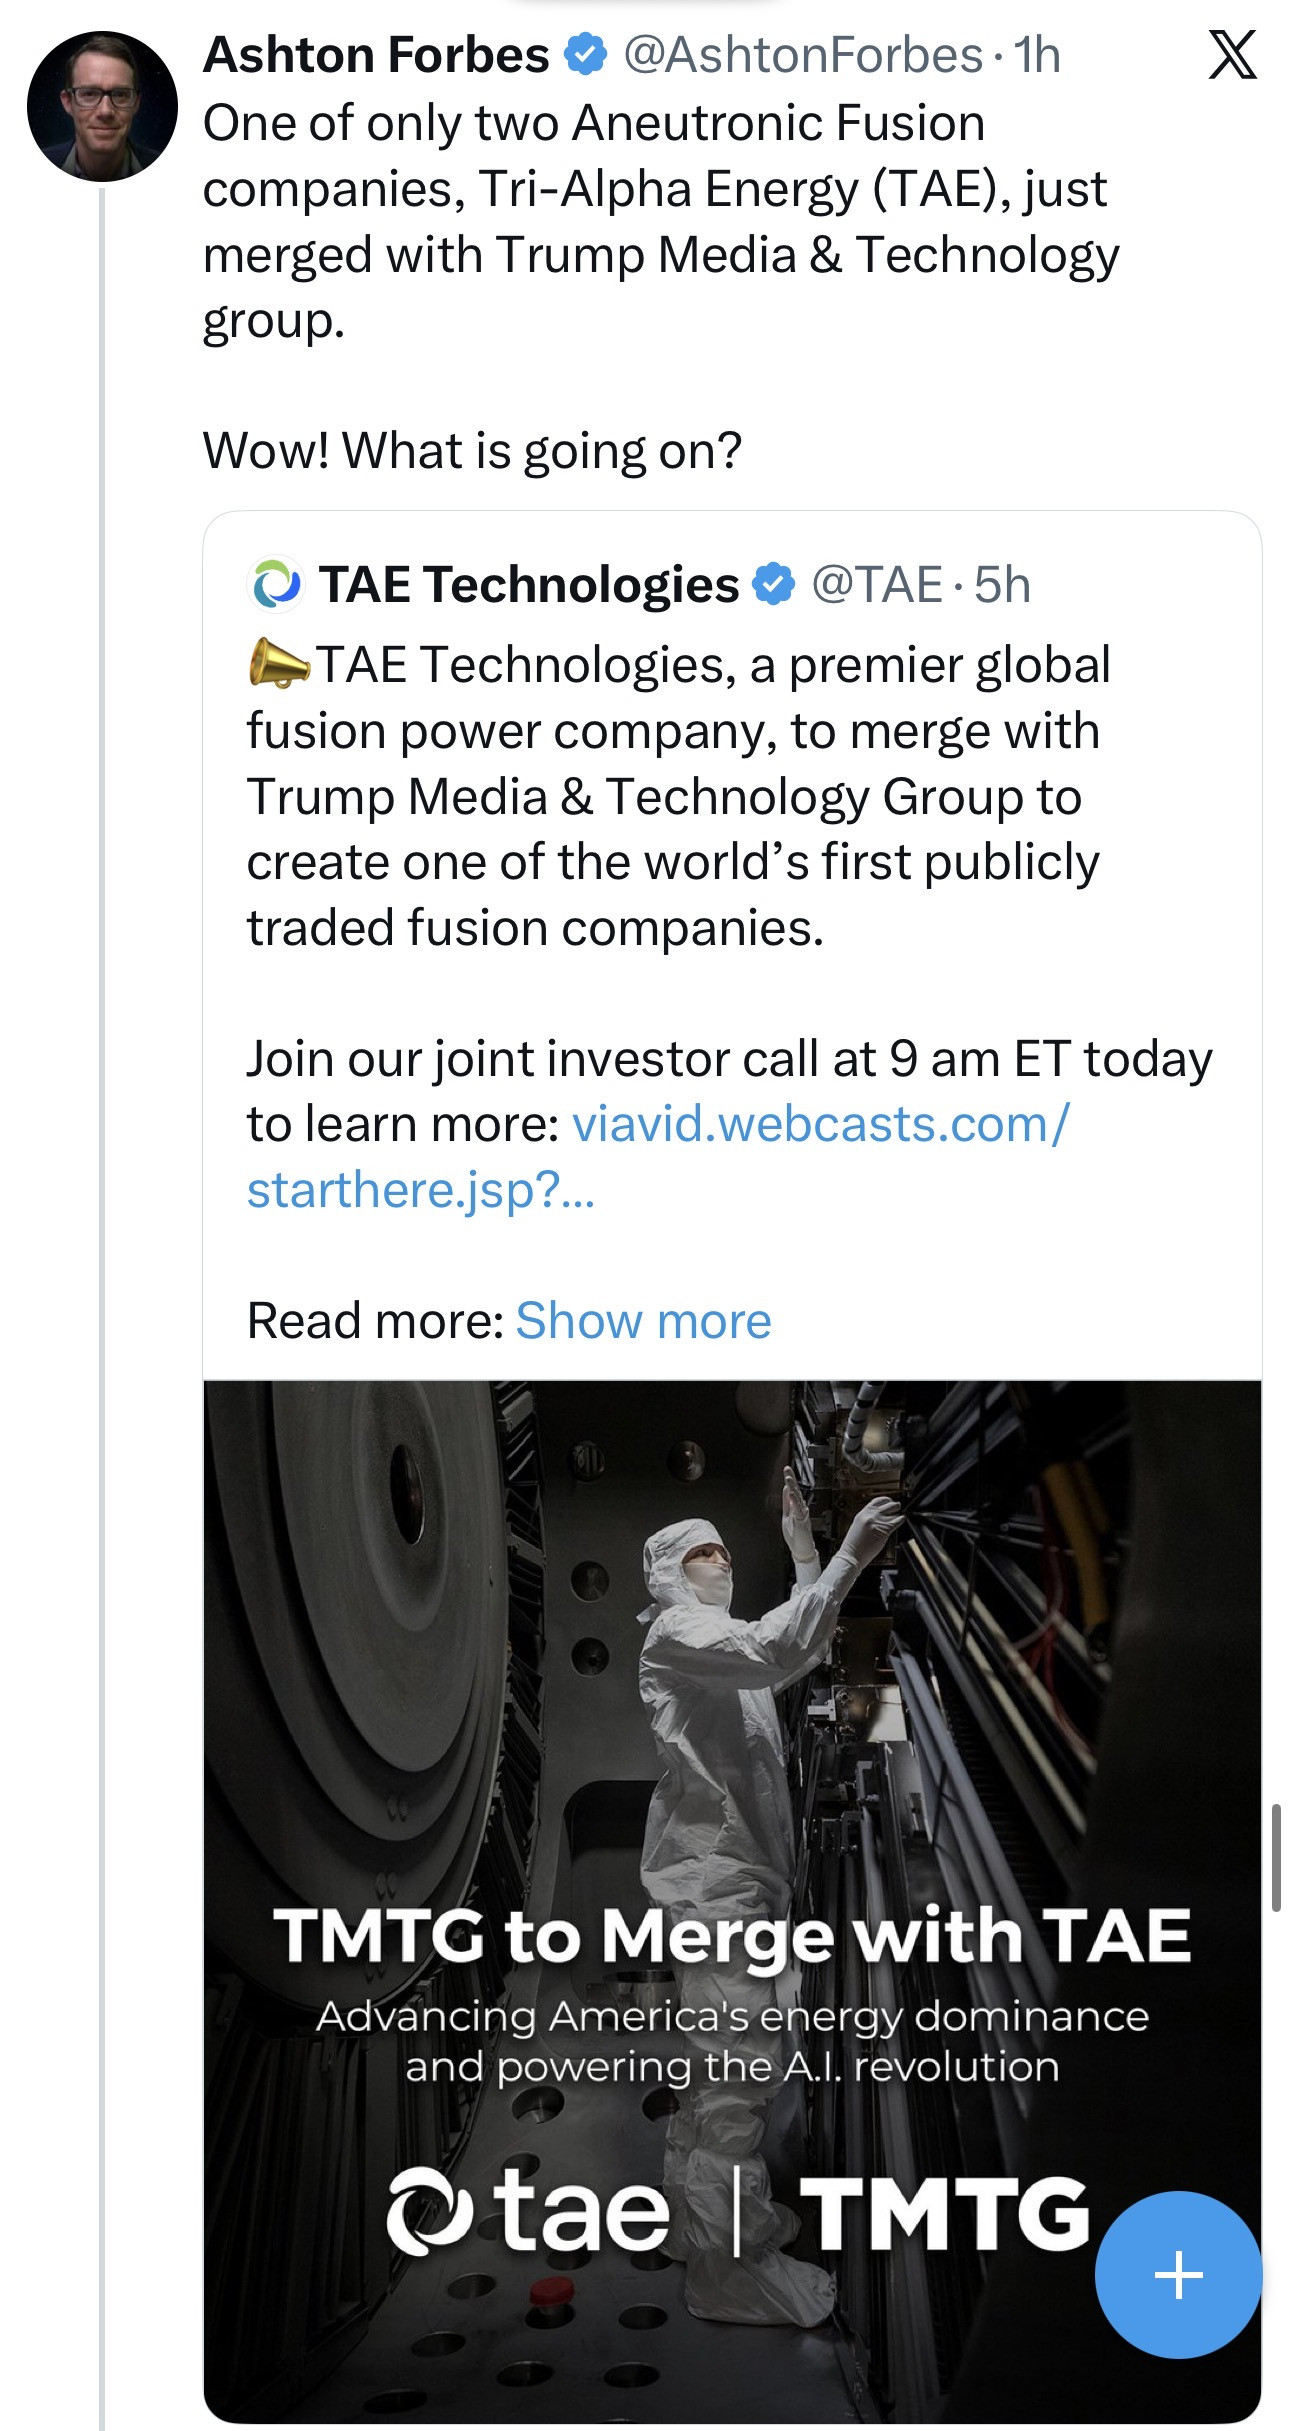Expand quoted post with Show more
1290x2431 pixels.
click(643, 1320)
